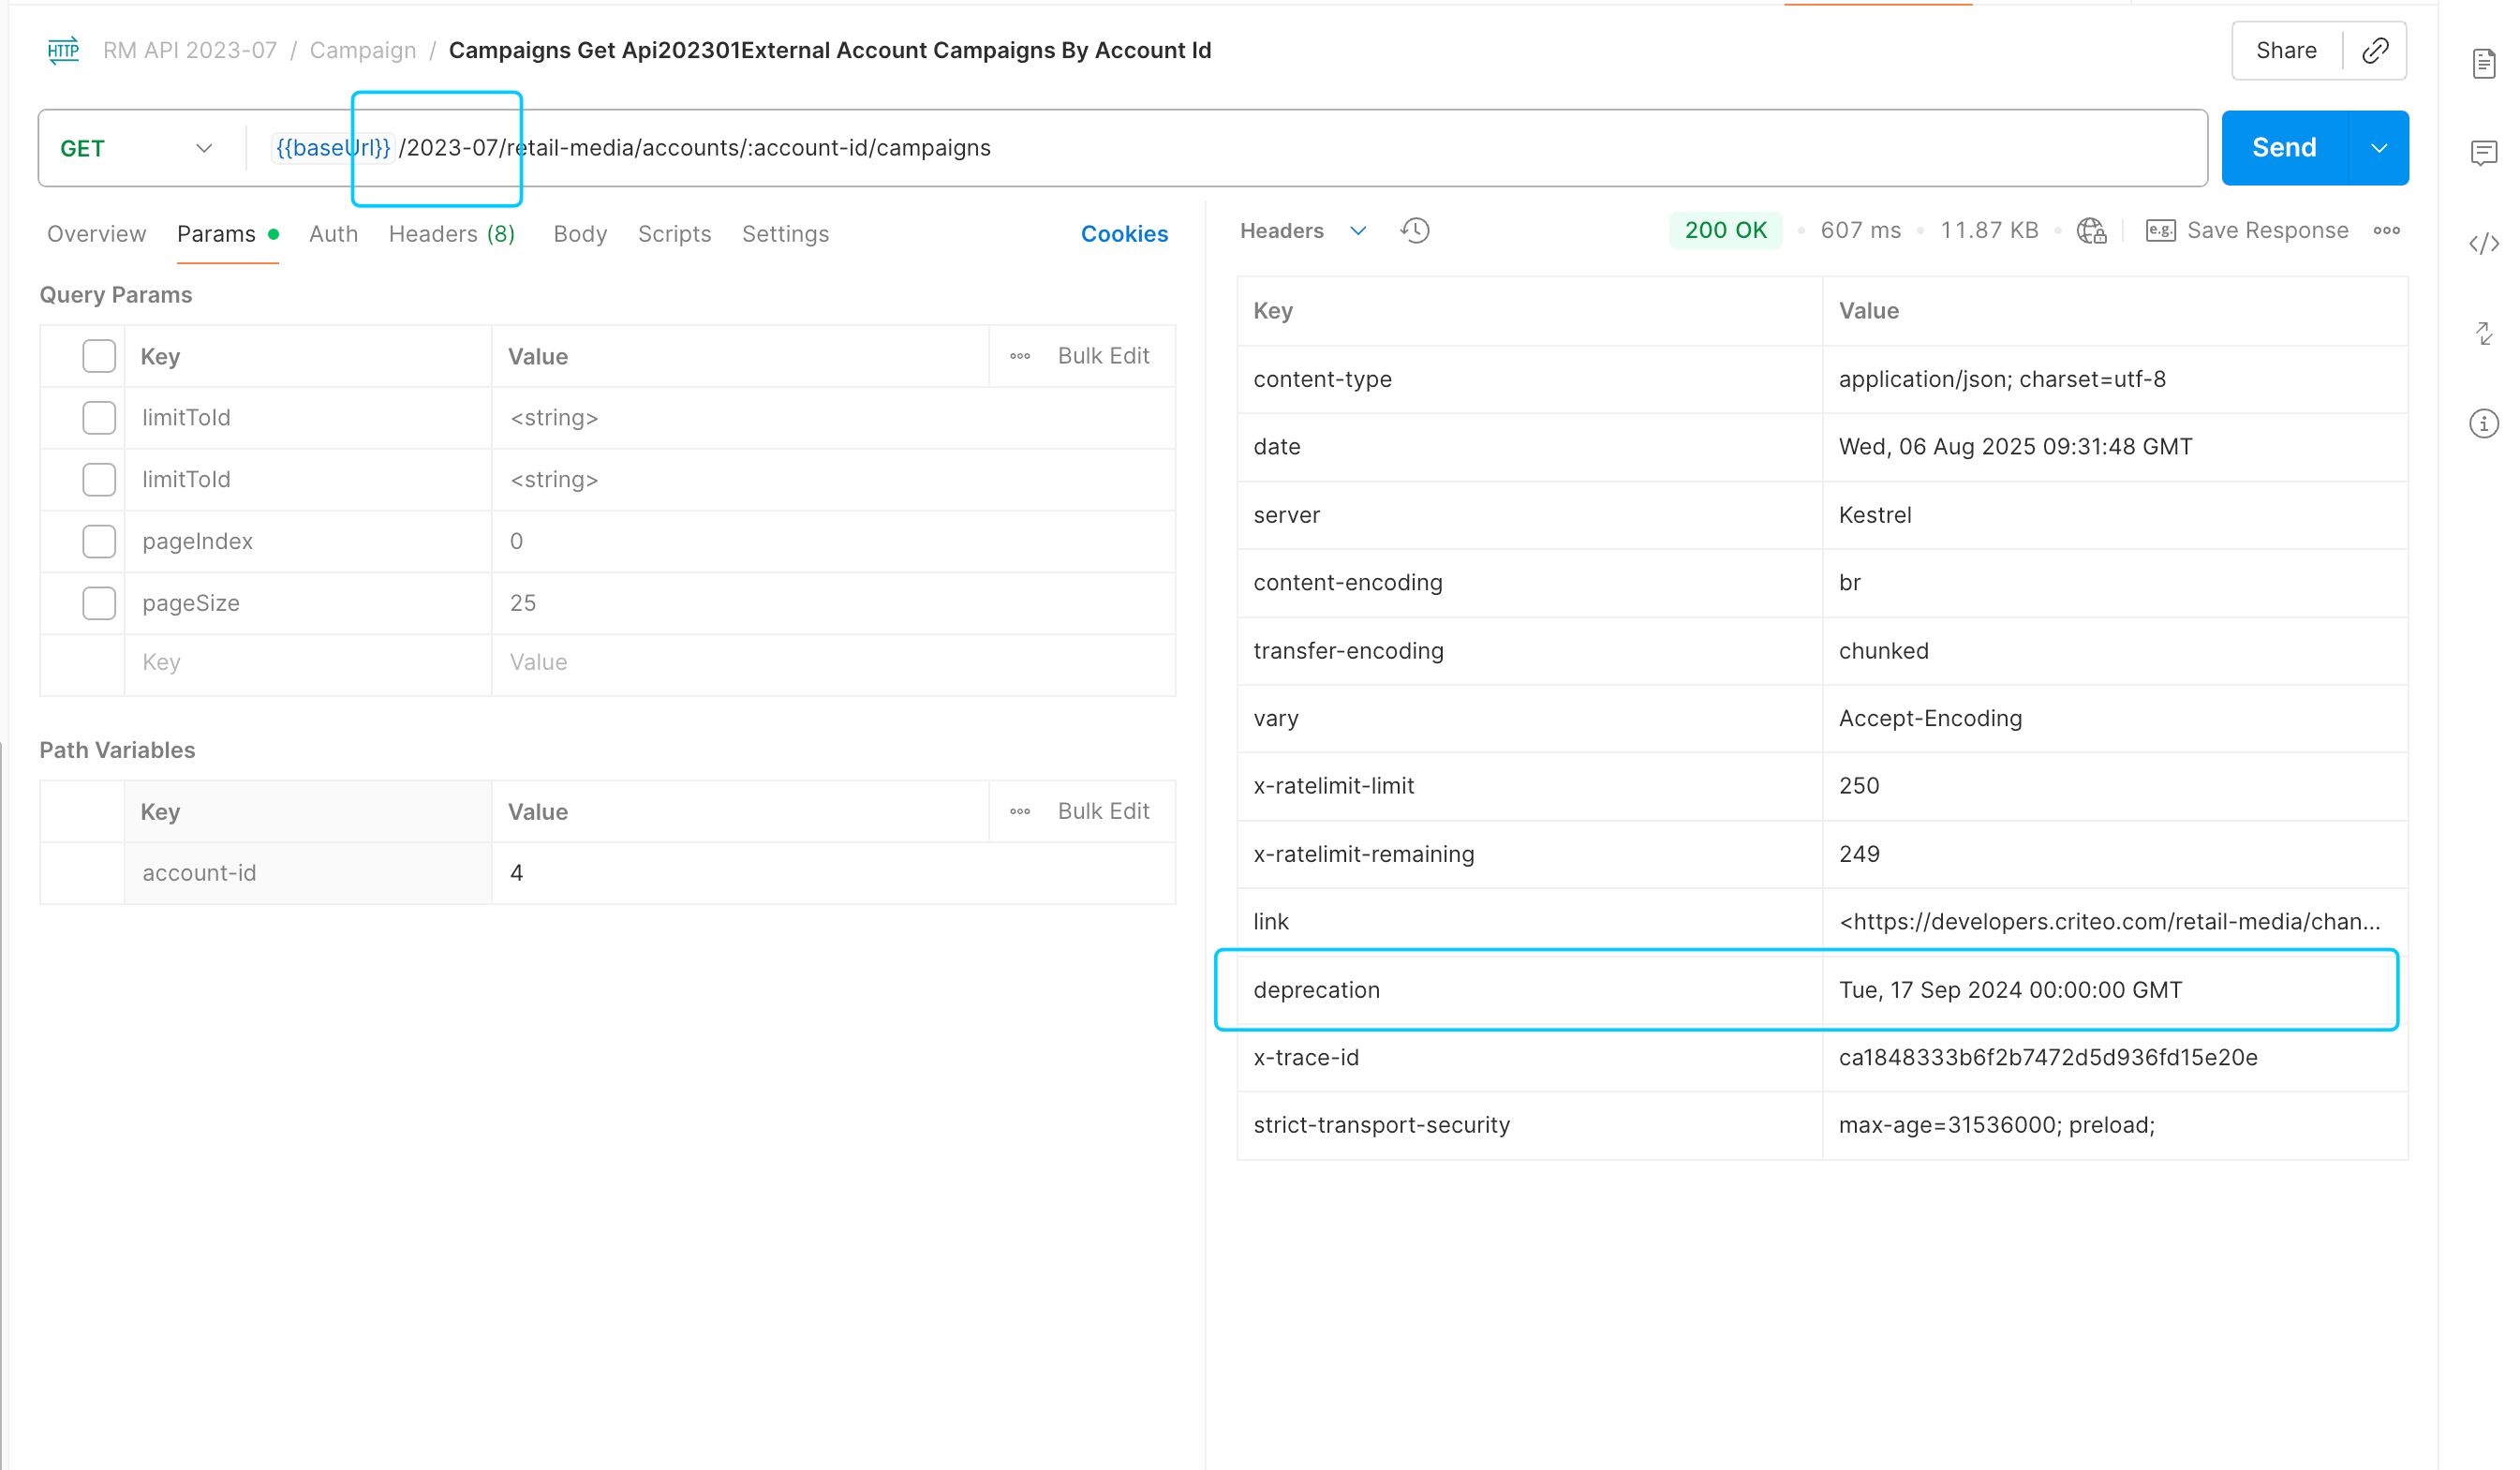Image resolution: width=2520 pixels, height=1470 pixels.
Task: Open the code snippet icon
Action: (2484, 243)
